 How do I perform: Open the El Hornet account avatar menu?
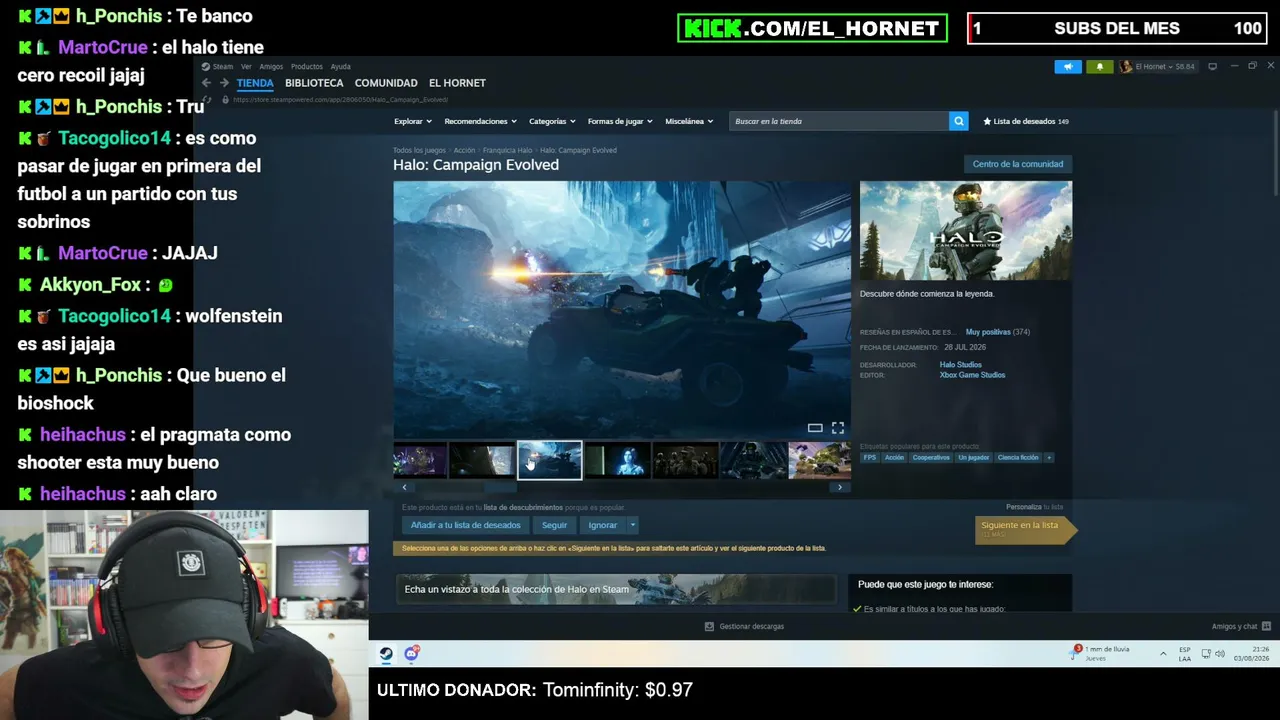point(1126,67)
